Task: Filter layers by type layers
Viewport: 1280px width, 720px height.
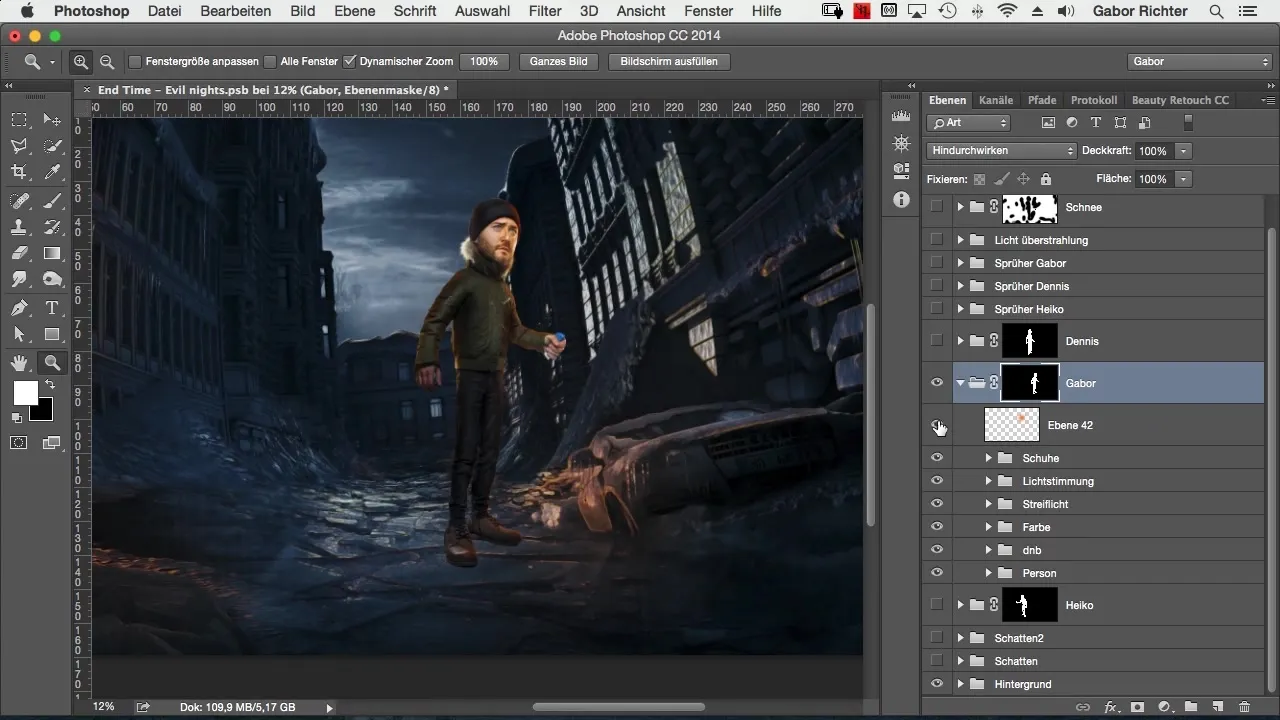Action: point(1096,123)
